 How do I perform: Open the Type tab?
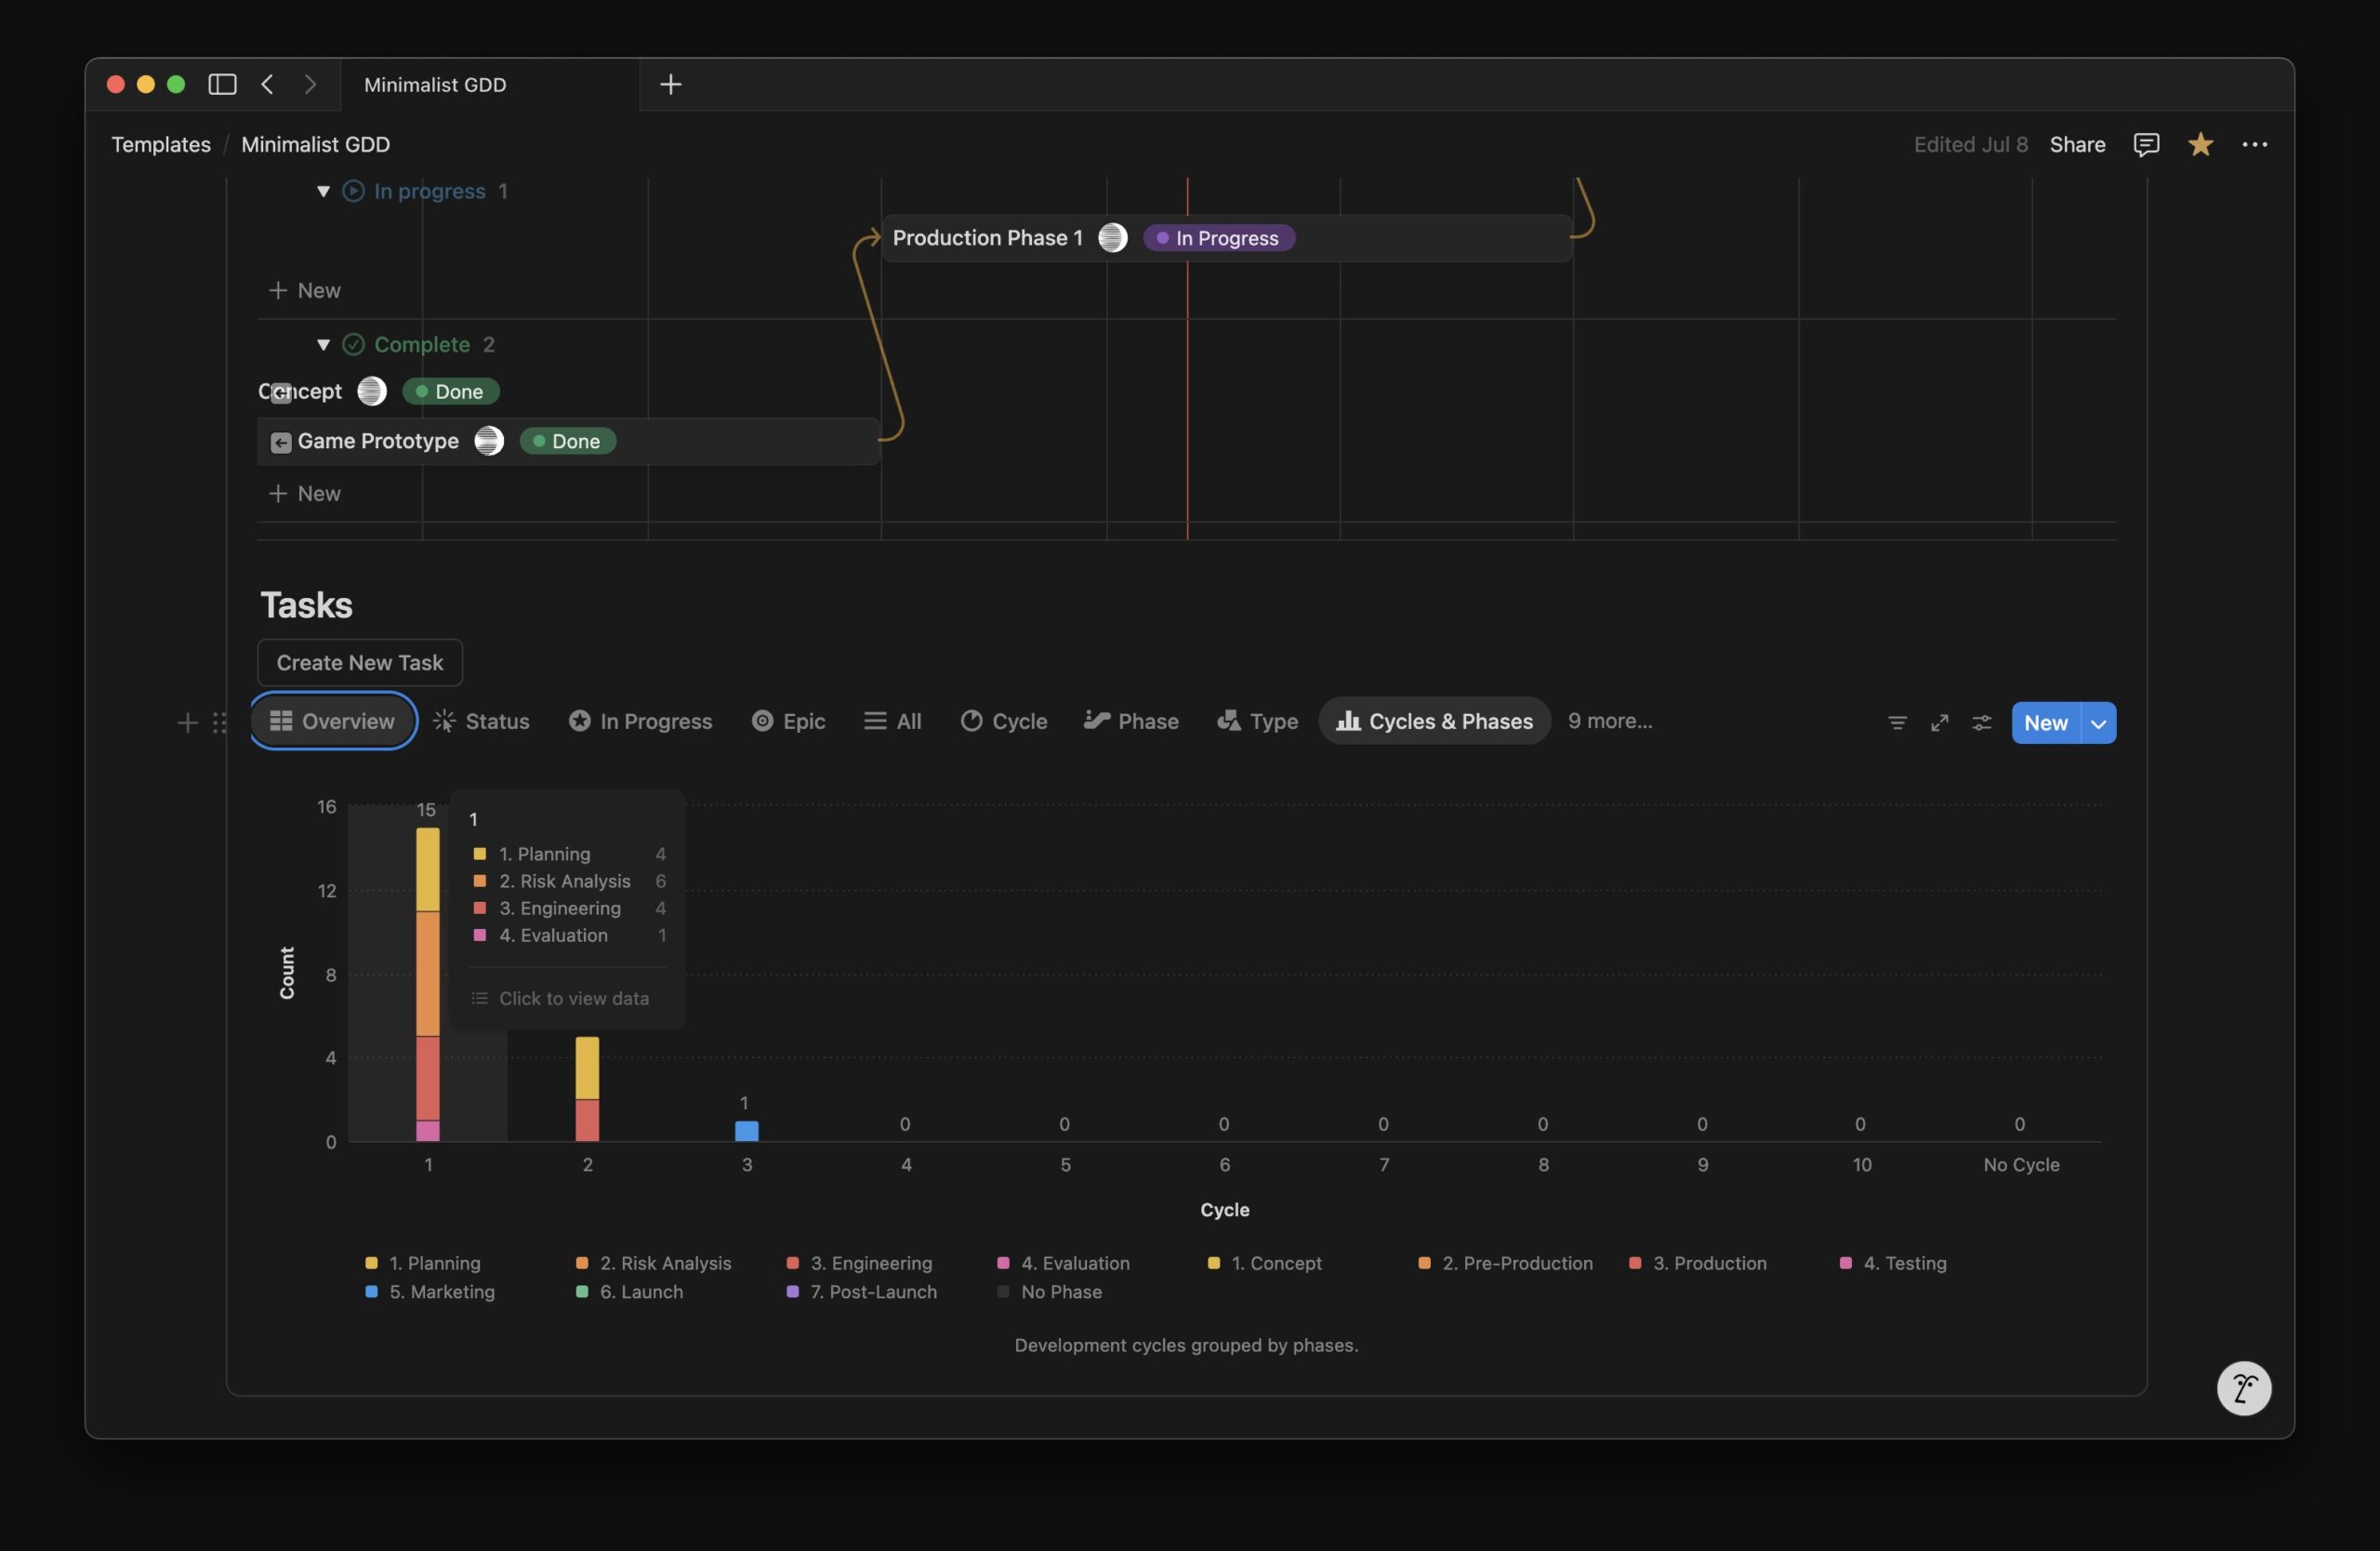[1258, 721]
